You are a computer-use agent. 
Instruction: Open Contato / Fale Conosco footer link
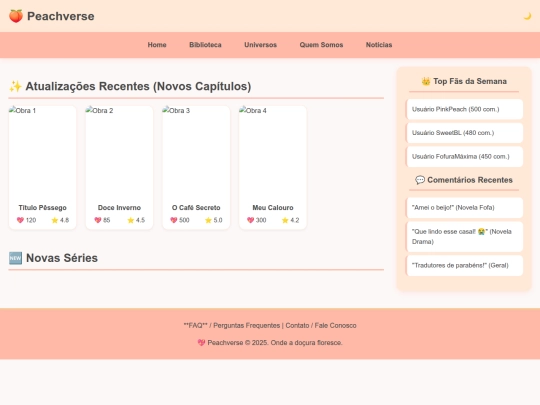coord(321,325)
